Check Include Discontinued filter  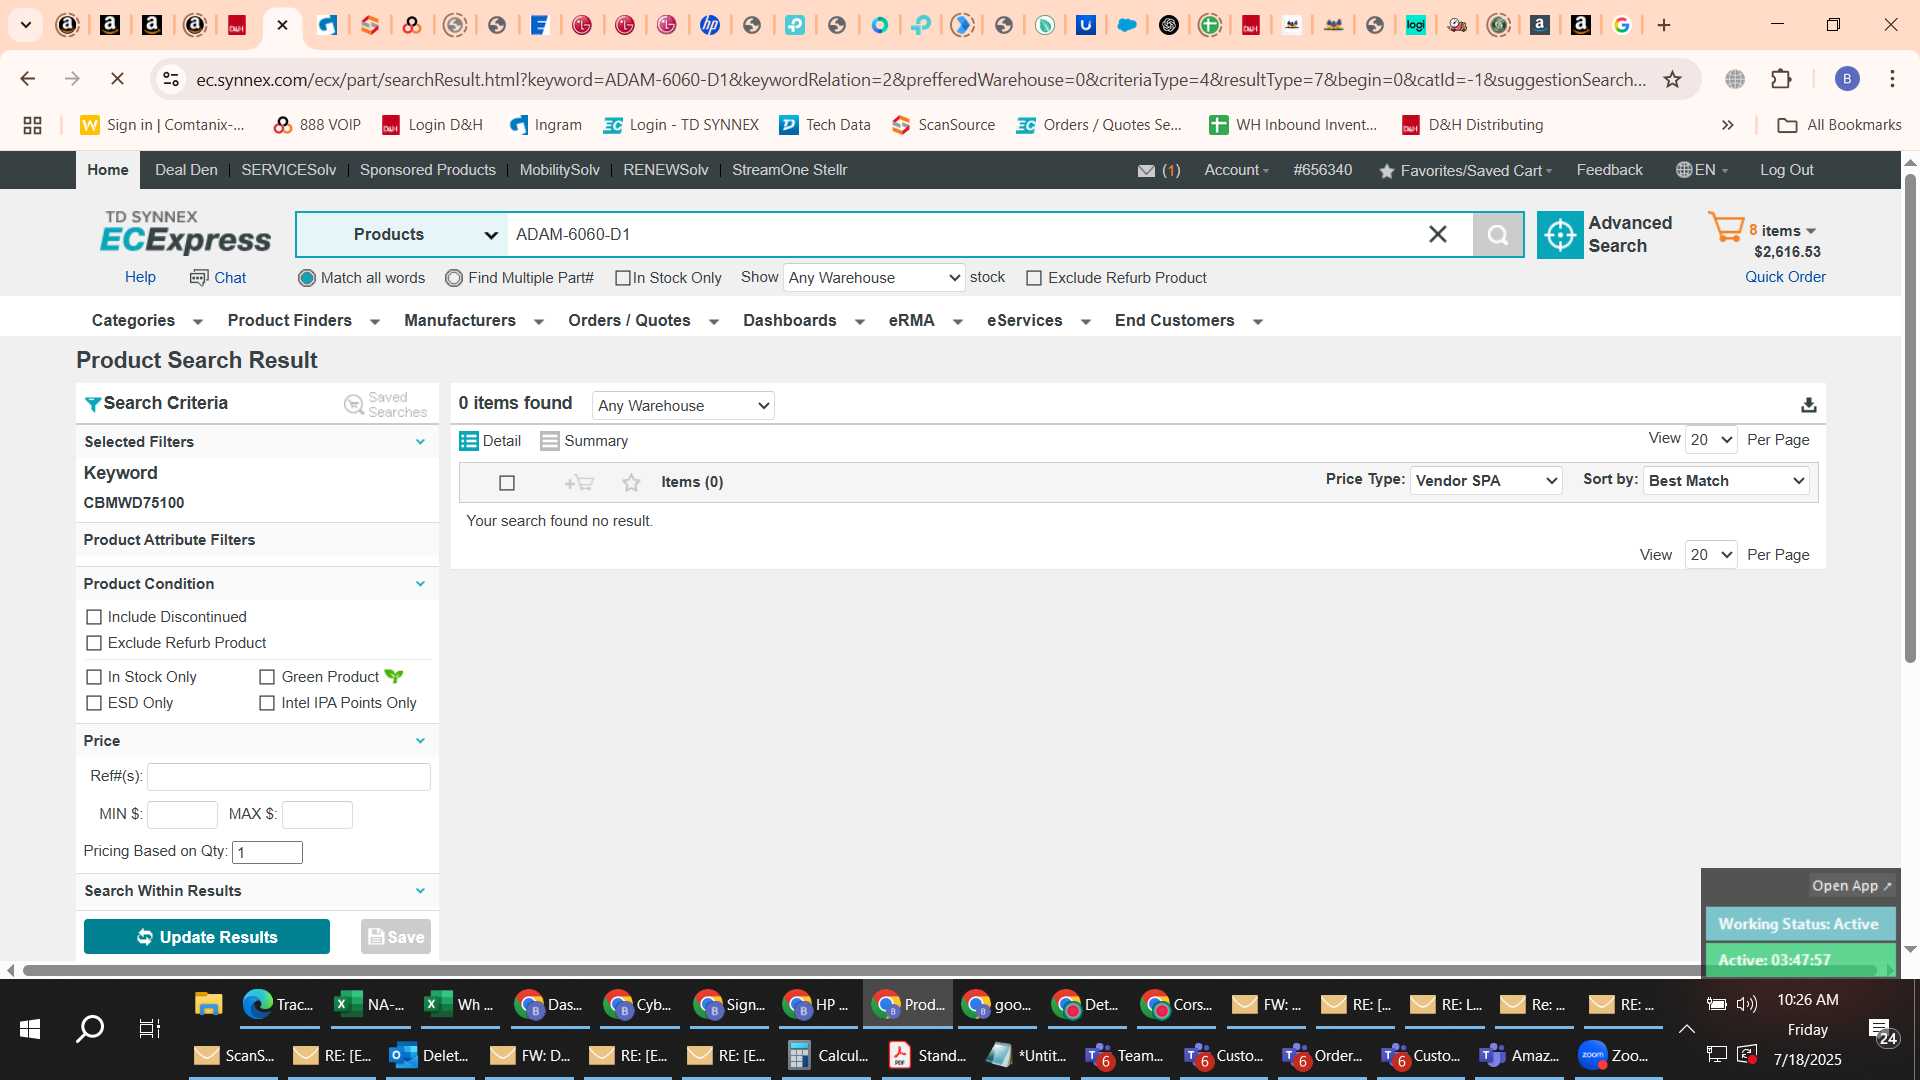tap(94, 617)
